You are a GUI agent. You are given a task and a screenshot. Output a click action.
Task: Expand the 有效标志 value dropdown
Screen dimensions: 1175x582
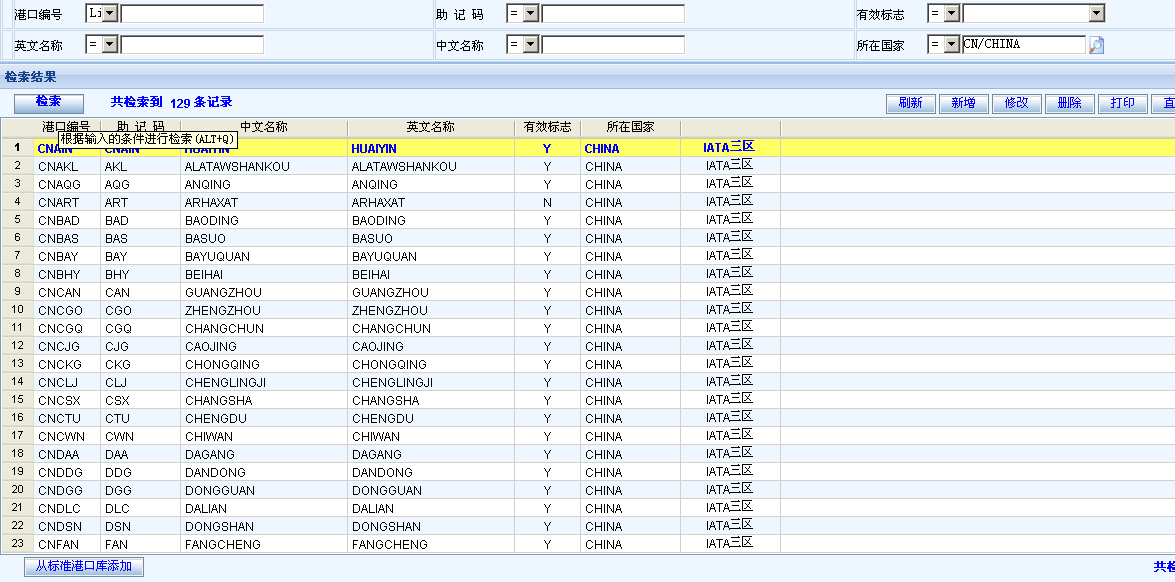point(1096,14)
